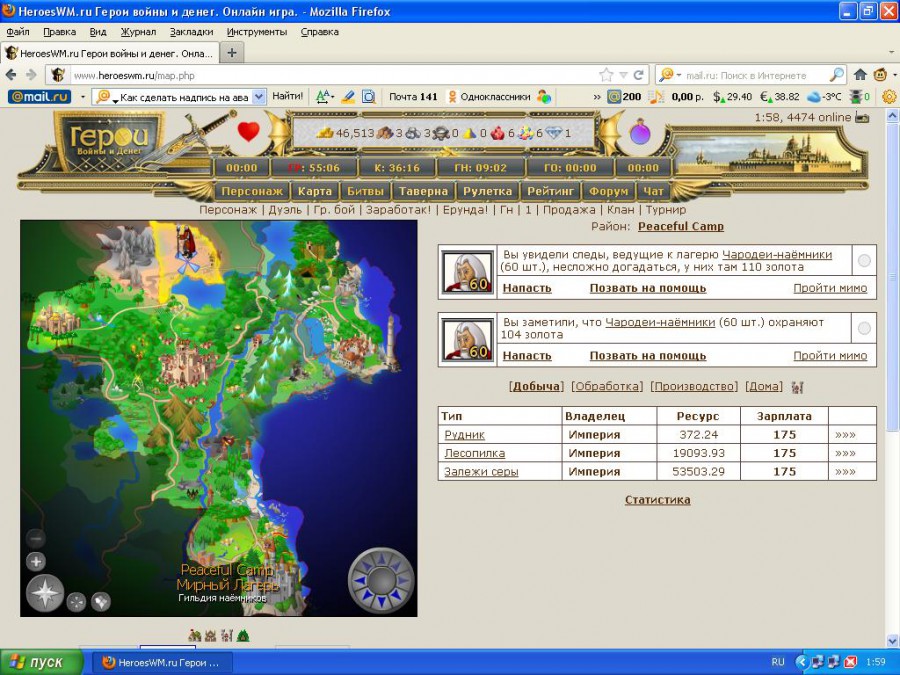Open the Инструменты menu

coord(257,32)
